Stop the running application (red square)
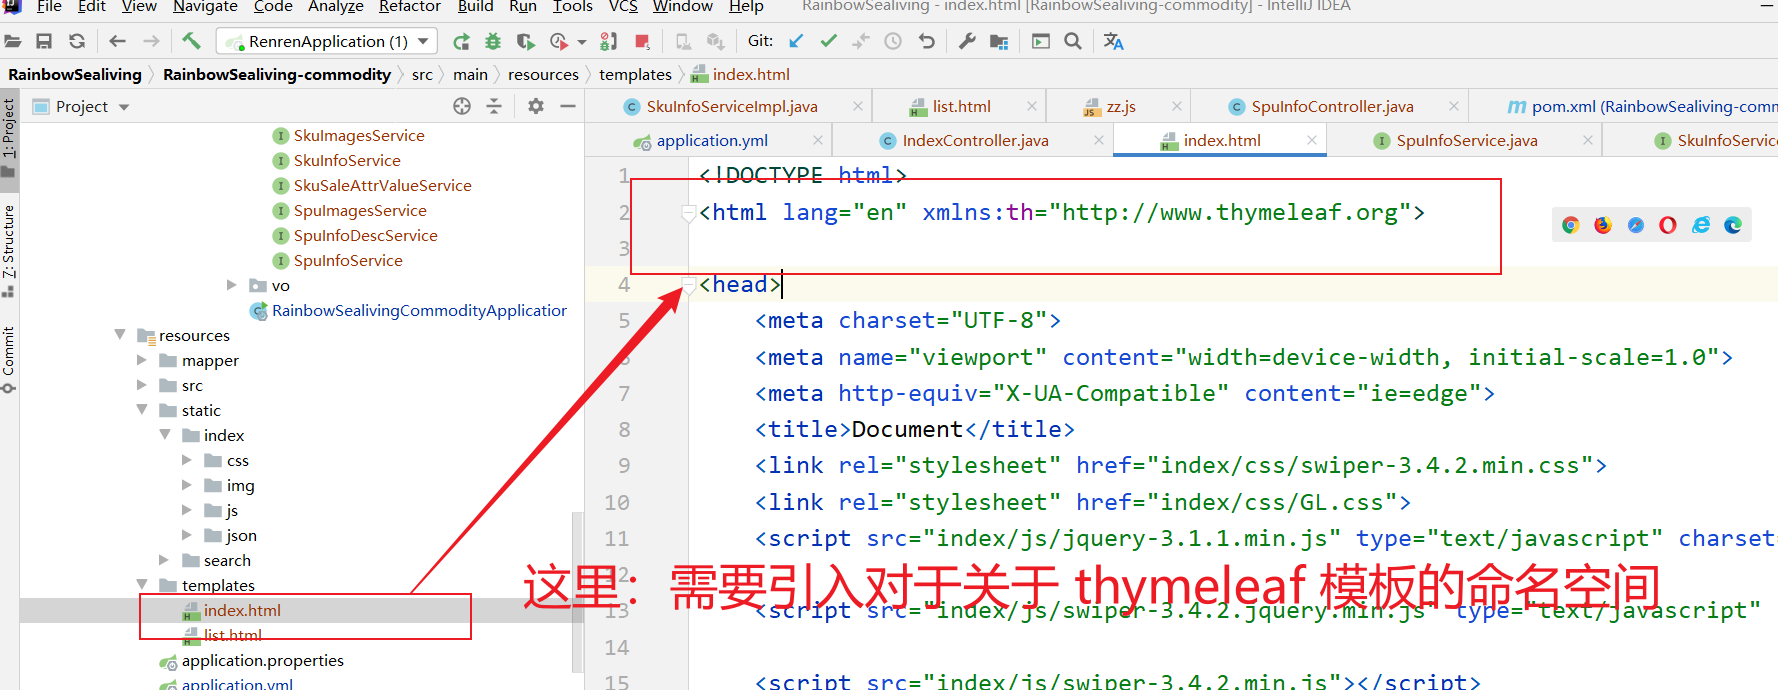Screen dimensions: 1778x690 point(642,41)
